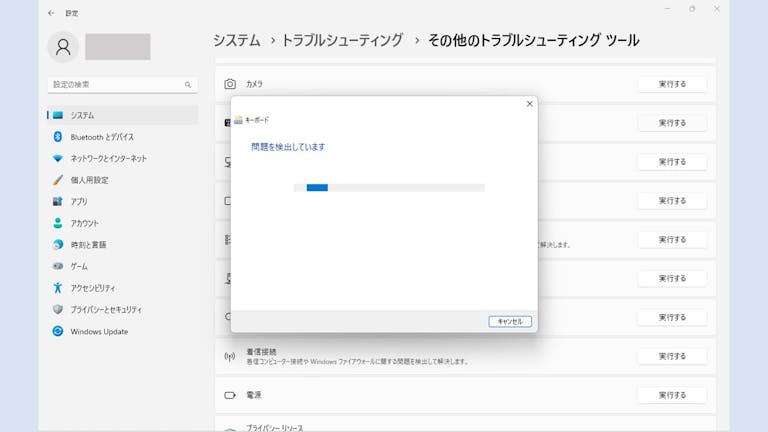Open Bluetooth とデバイス settings
The image size is (768, 432).
[x=122, y=137]
